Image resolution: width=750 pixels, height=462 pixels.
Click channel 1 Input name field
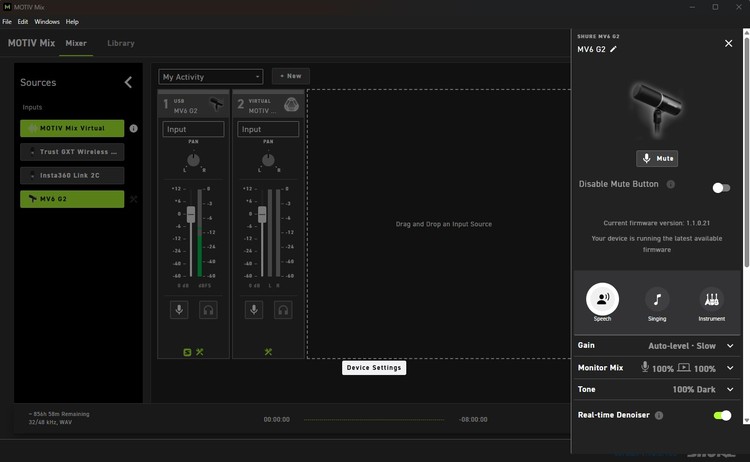point(193,129)
